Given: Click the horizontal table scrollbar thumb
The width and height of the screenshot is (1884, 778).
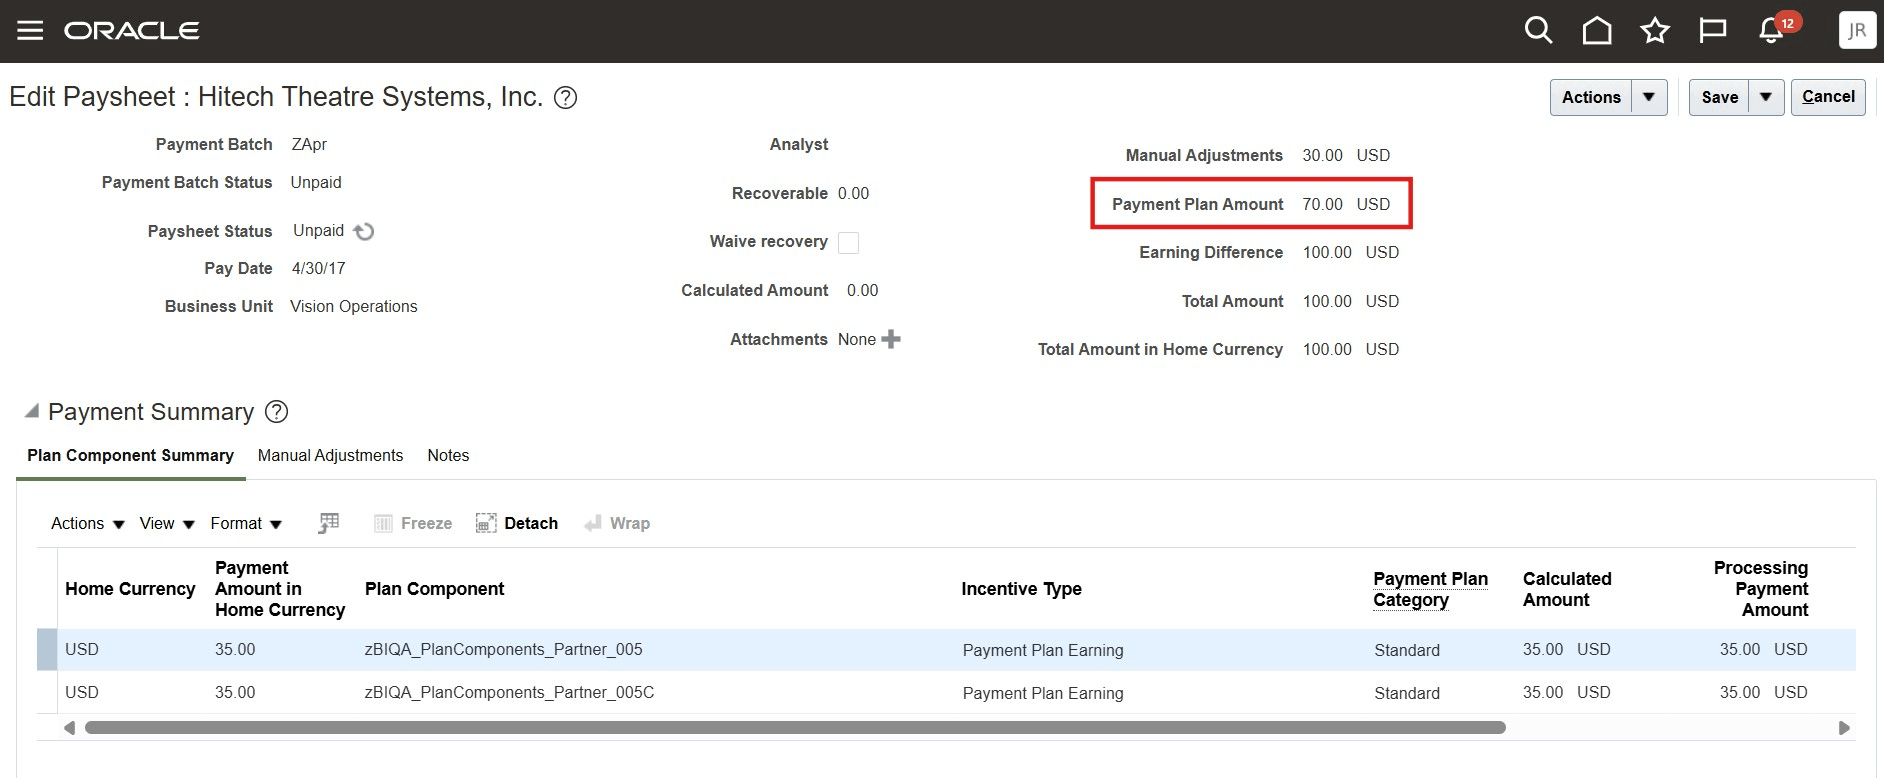Looking at the screenshot, I should (795, 728).
